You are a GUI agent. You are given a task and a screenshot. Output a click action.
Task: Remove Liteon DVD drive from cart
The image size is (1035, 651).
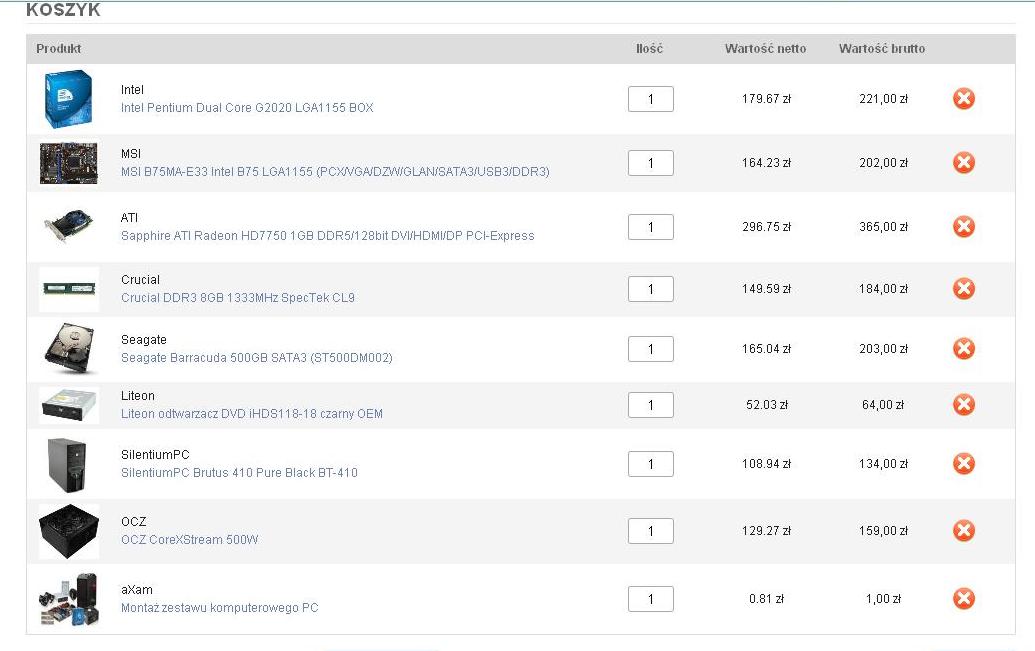pos(963,405)
